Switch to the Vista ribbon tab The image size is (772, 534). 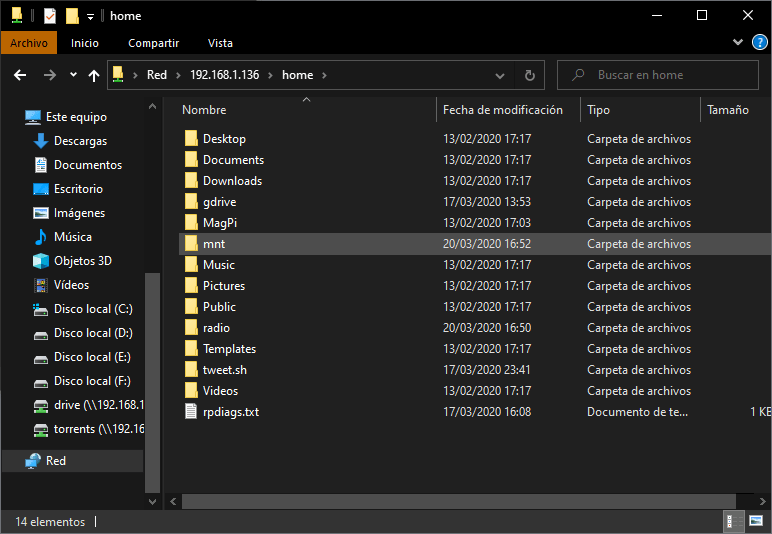coord(220,43)
